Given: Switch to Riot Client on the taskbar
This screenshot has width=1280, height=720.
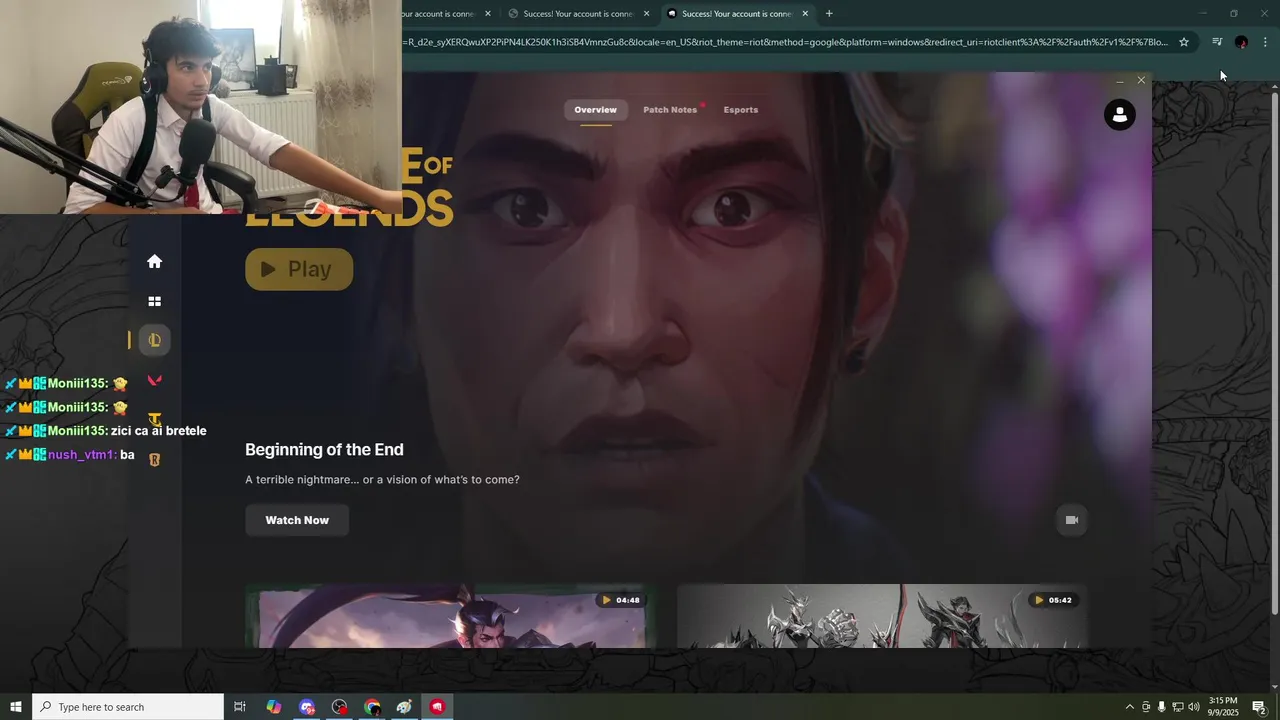Looking at the screenshot, I should [x=437, y=707].
